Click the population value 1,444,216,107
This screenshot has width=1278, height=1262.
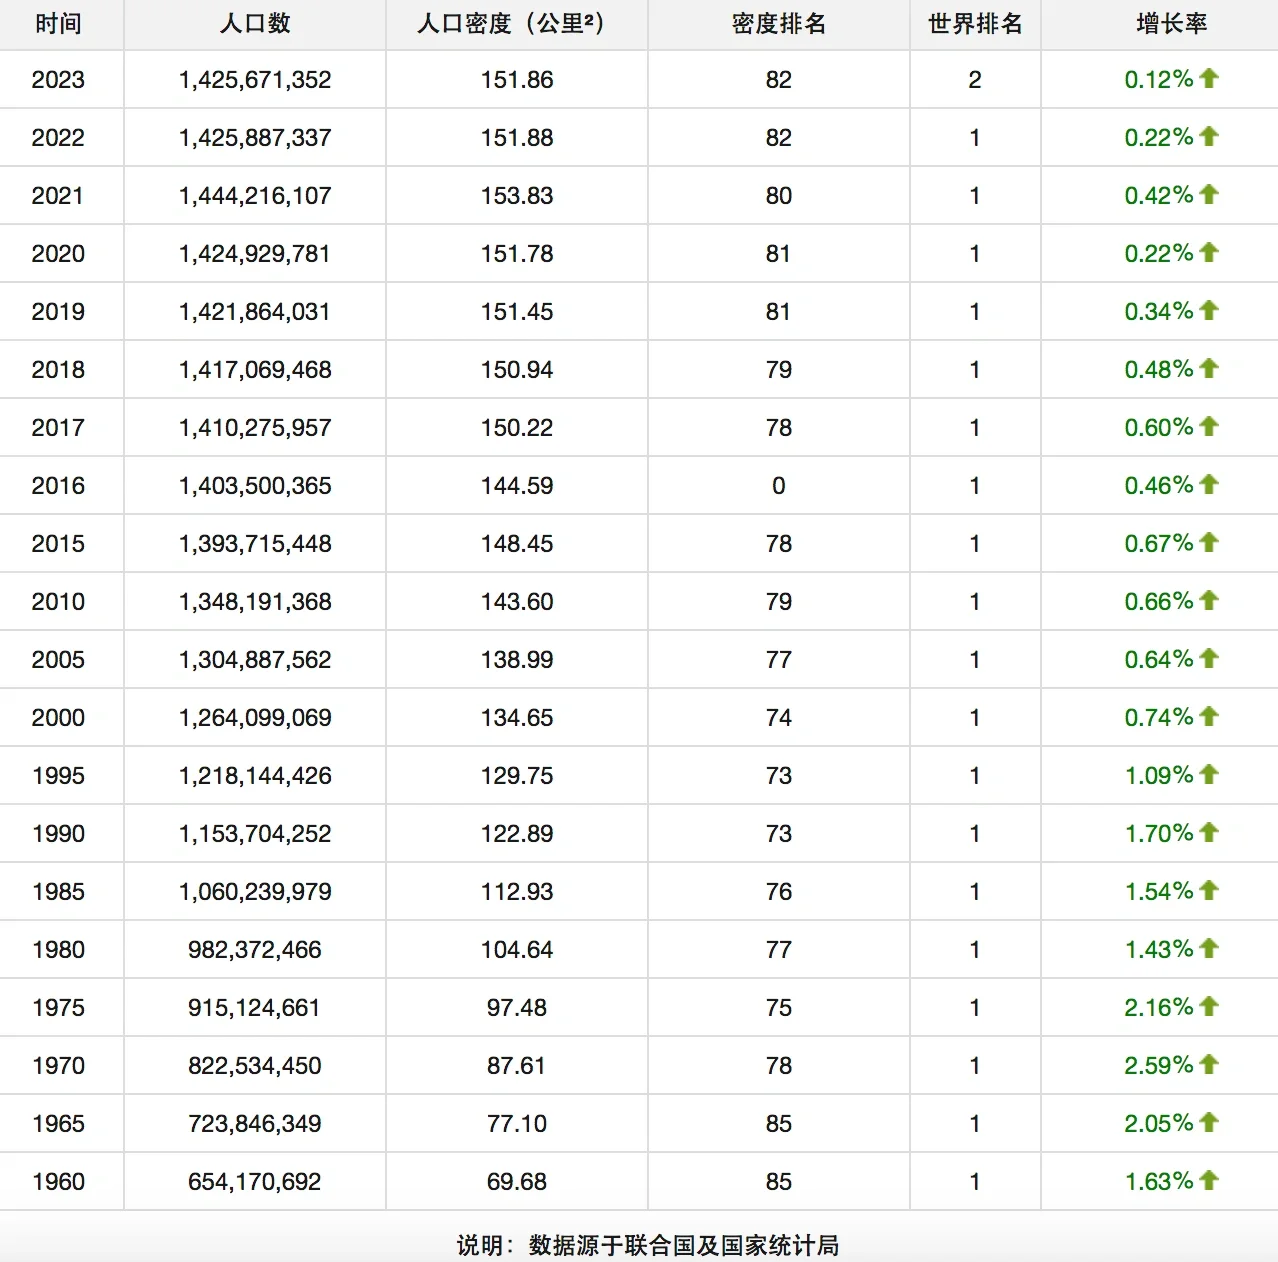point(253,195)
